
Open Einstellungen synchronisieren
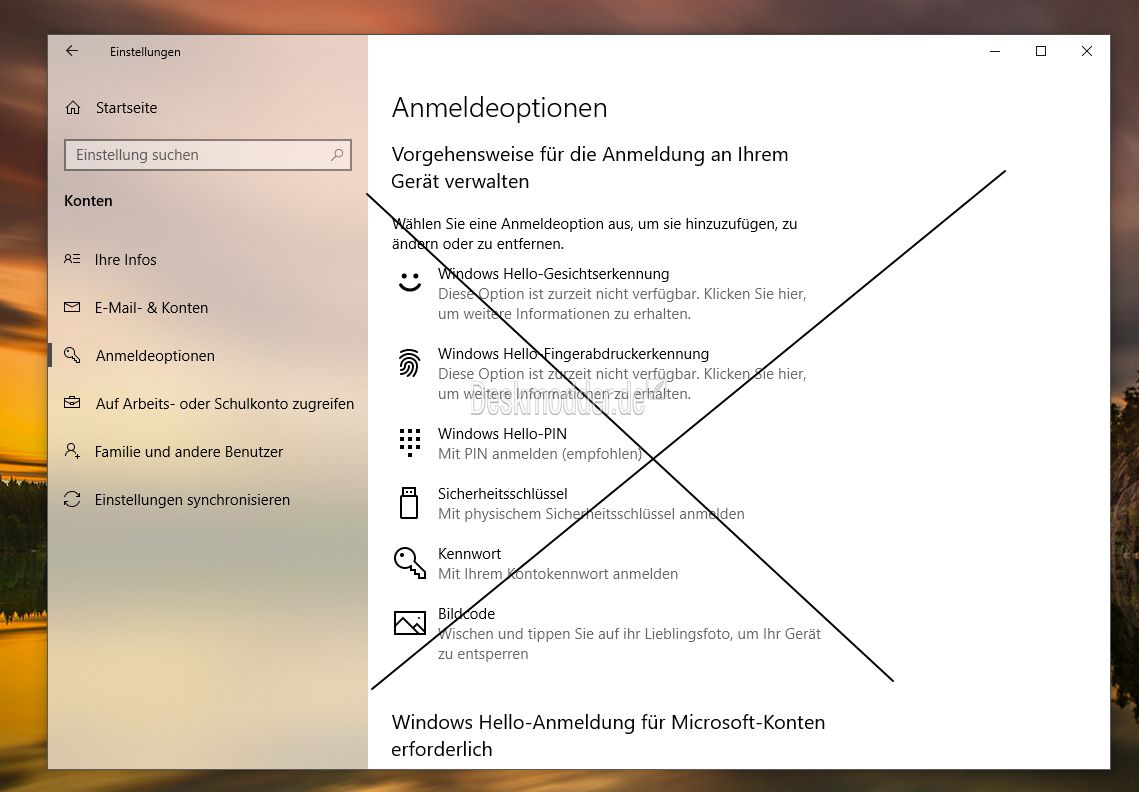[x=208, y=499]
